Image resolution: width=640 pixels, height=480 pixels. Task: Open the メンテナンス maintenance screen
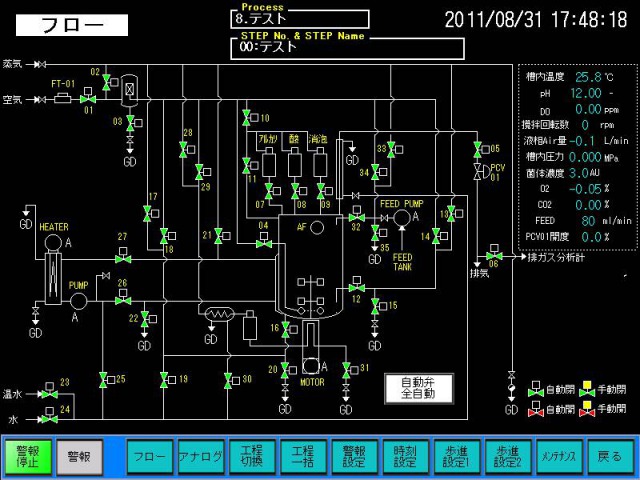coord(559,457)
